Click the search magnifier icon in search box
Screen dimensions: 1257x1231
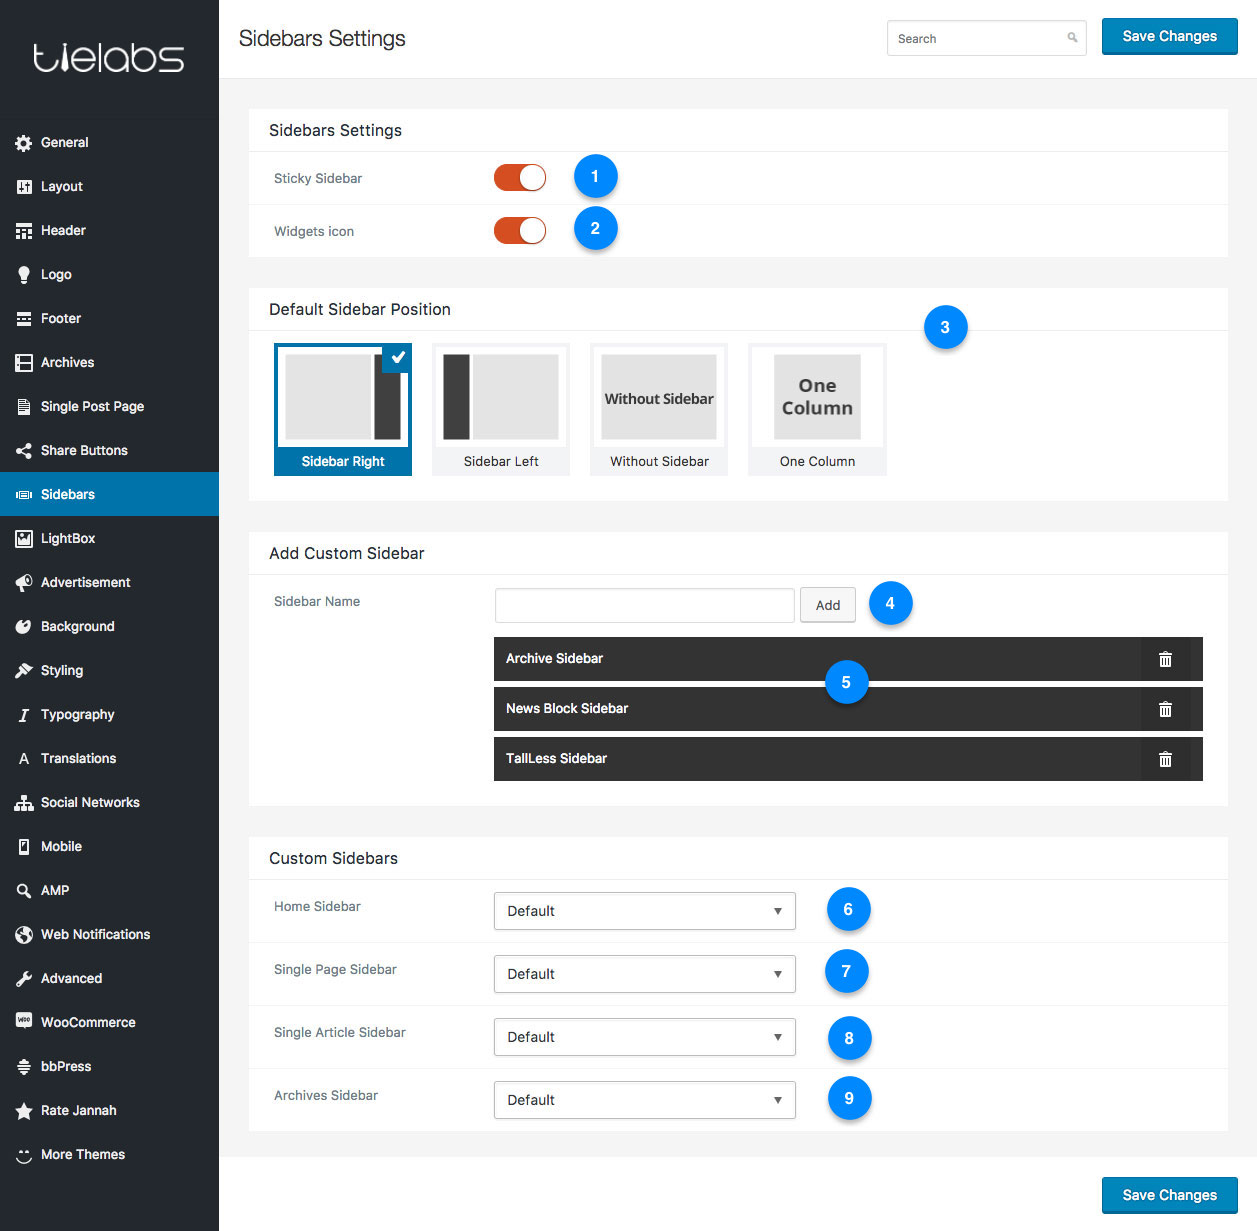click(x=1072, y=38)
